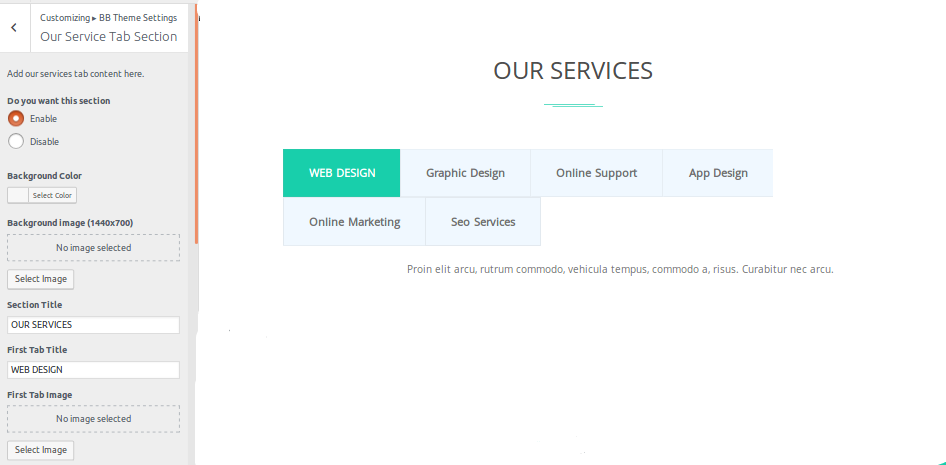Image resolution: width=946 pixels, height=465 pixels.
Task: Click the back arrow in customizer header
Action: (x=14, y=28)
